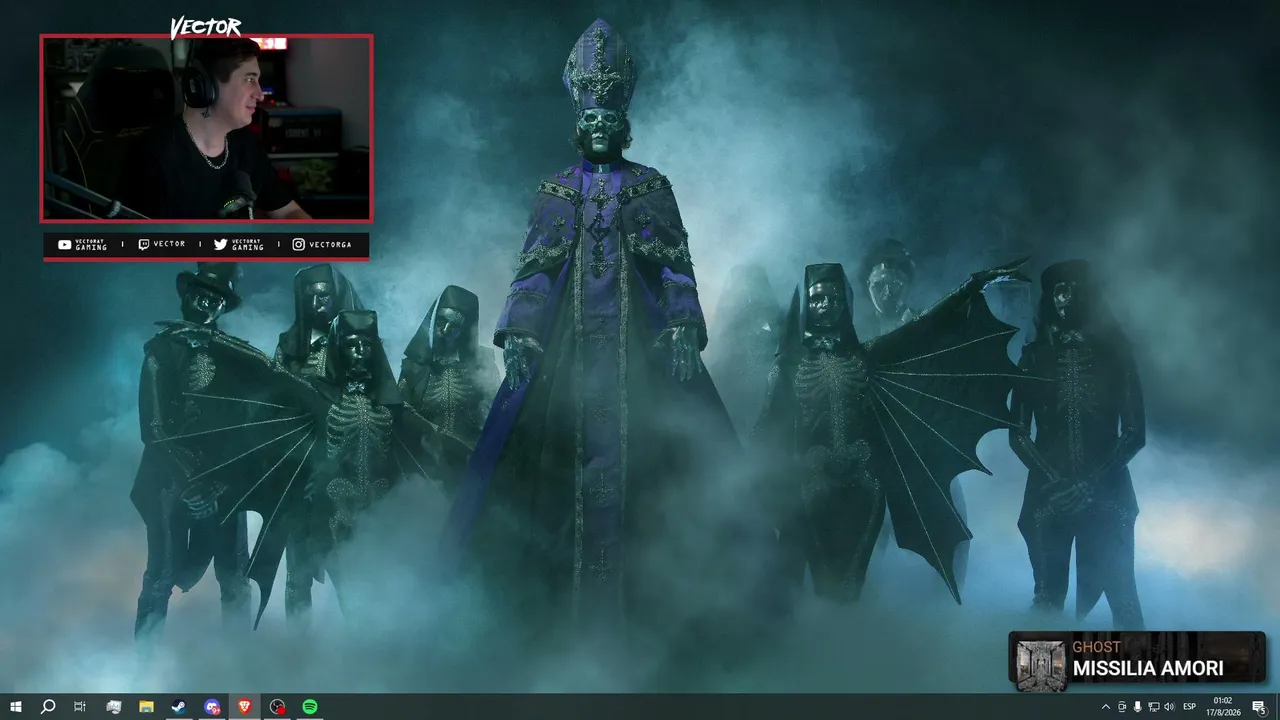Open the Windows Start menu
The width and height of the screenshot is (1280, 720).
pos(16,707)
